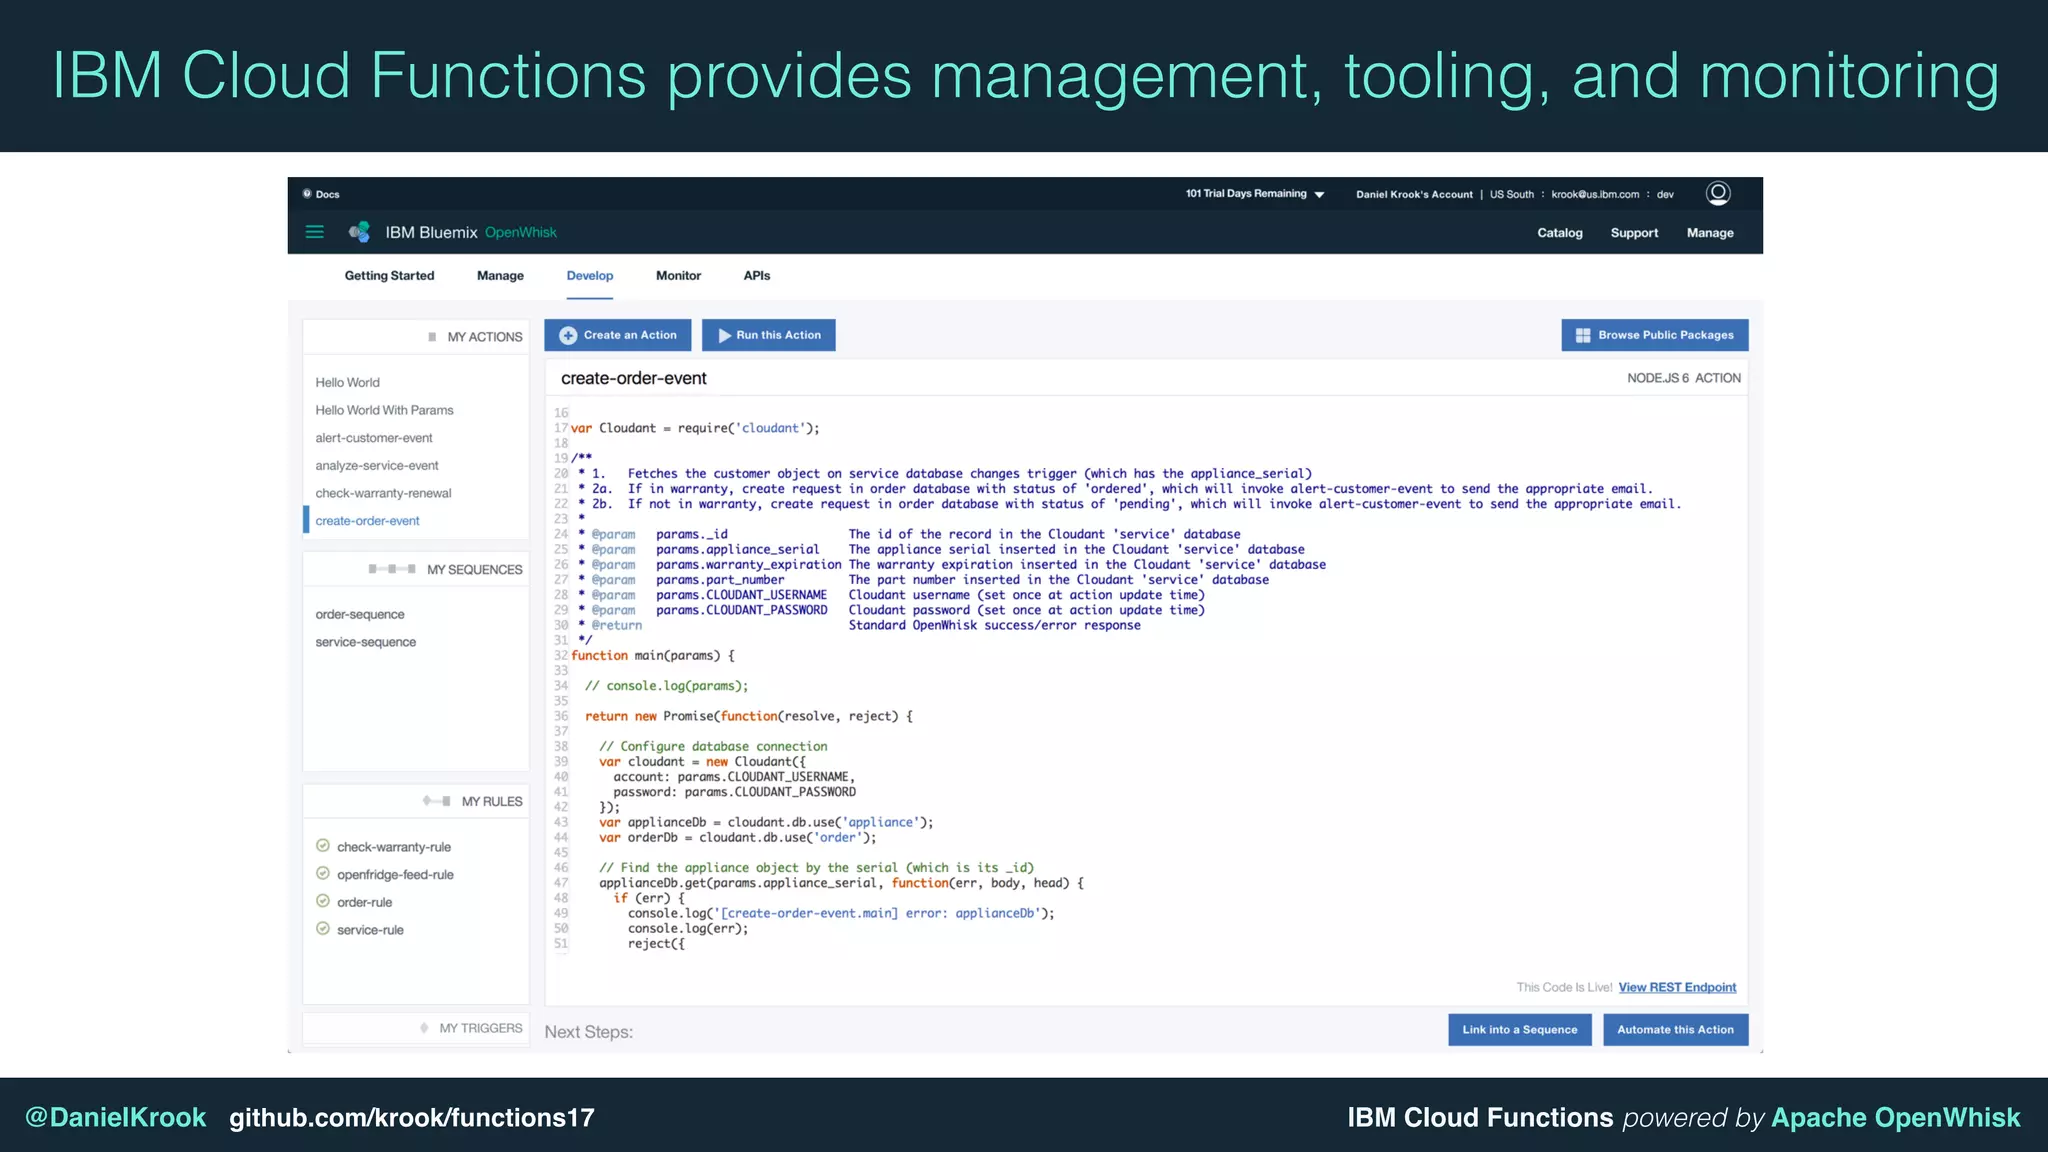Image resolution: width=2048 pixels, height=1152 pixels.
Task: Click Link into a Sequence button
Action: pos(1520,1030)
